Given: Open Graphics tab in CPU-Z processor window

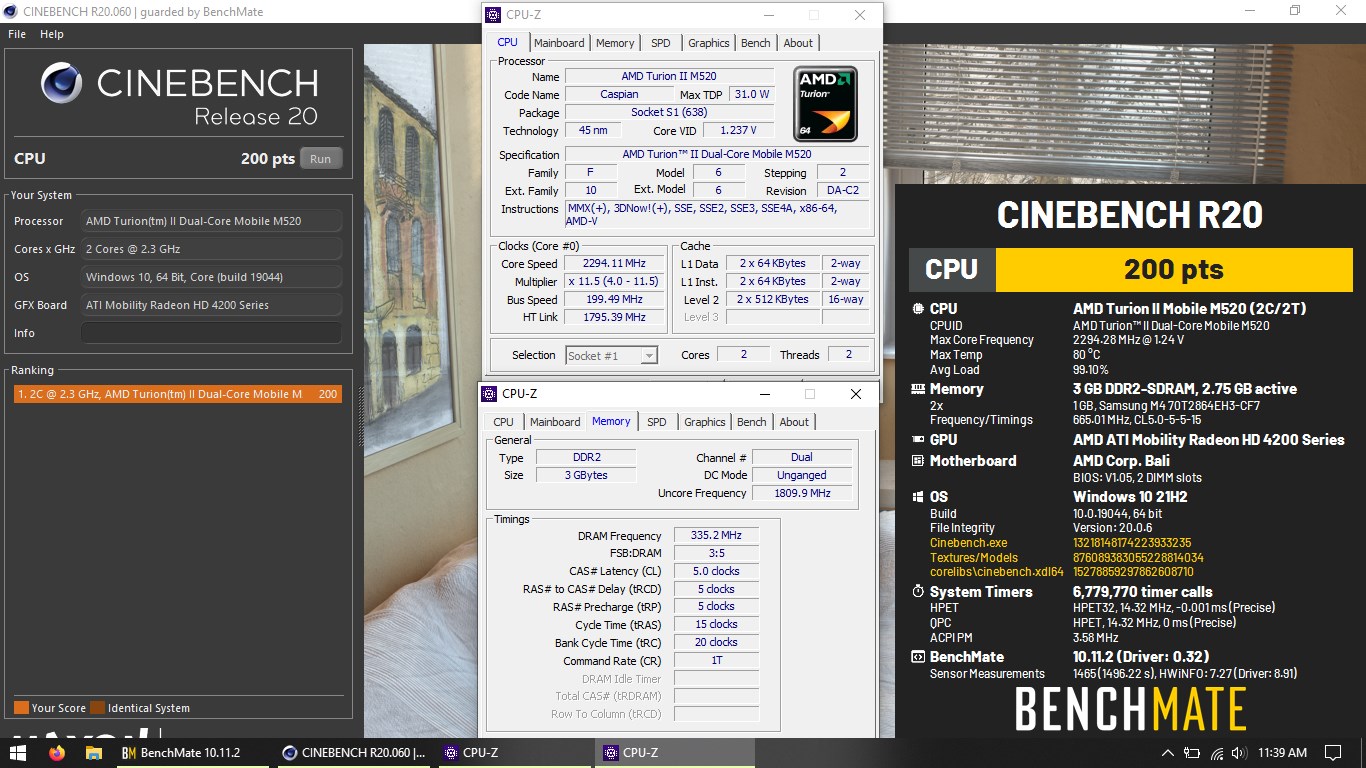Looking at the screenshot, I should pyautogui.click(x=708, y=43).
